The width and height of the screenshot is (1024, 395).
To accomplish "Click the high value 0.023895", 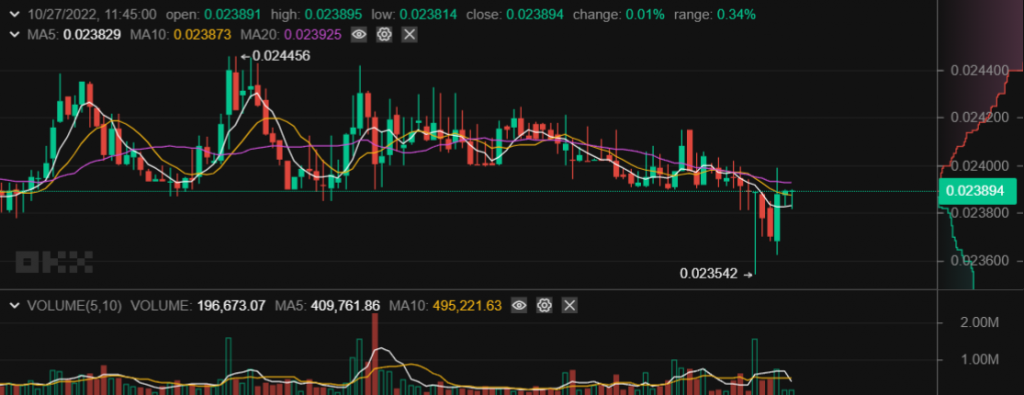I will (334, 14).
